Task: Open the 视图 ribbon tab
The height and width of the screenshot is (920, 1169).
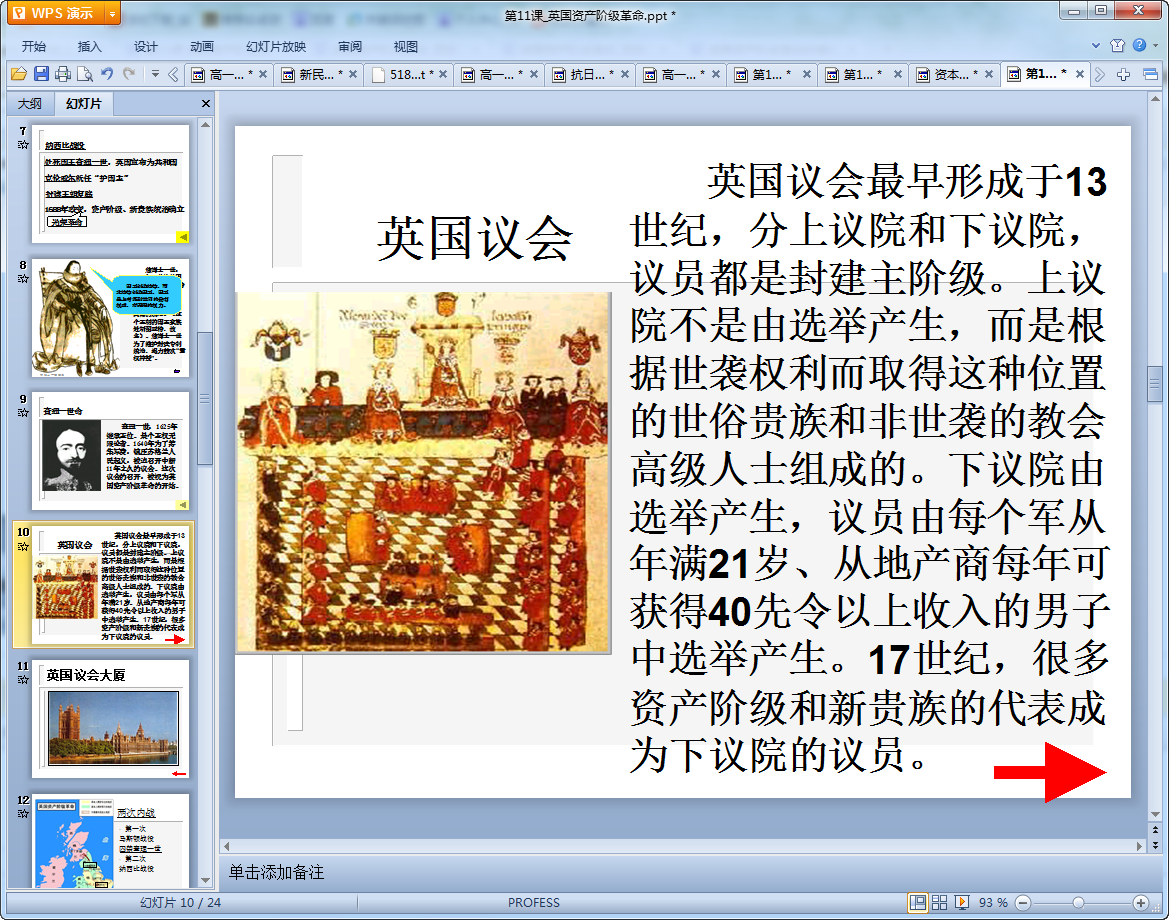Action: [406, 46]
